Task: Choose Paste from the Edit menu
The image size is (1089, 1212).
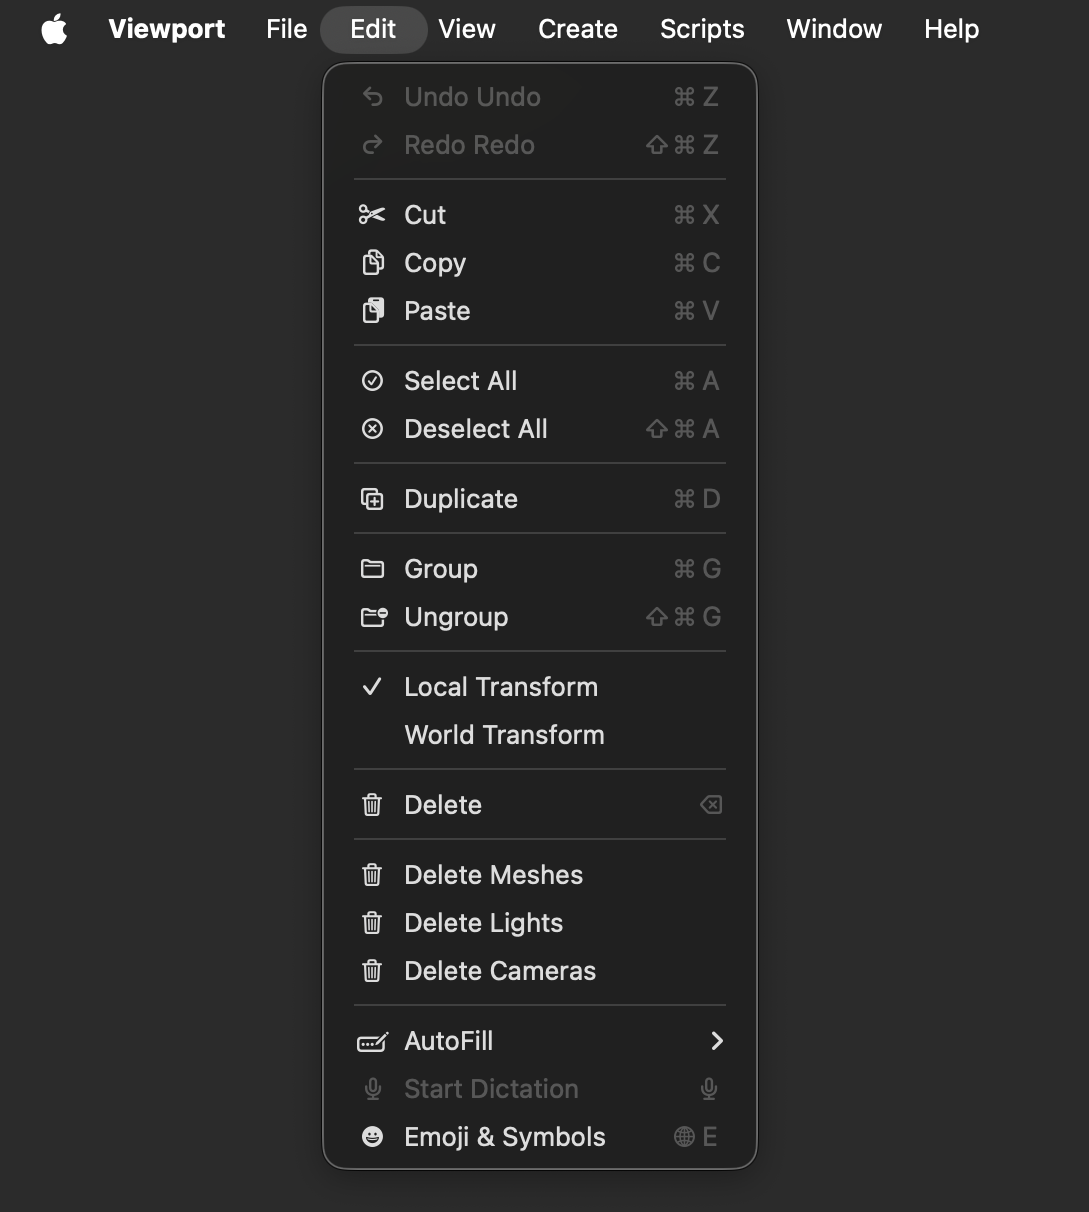Action: coord(540,311)
